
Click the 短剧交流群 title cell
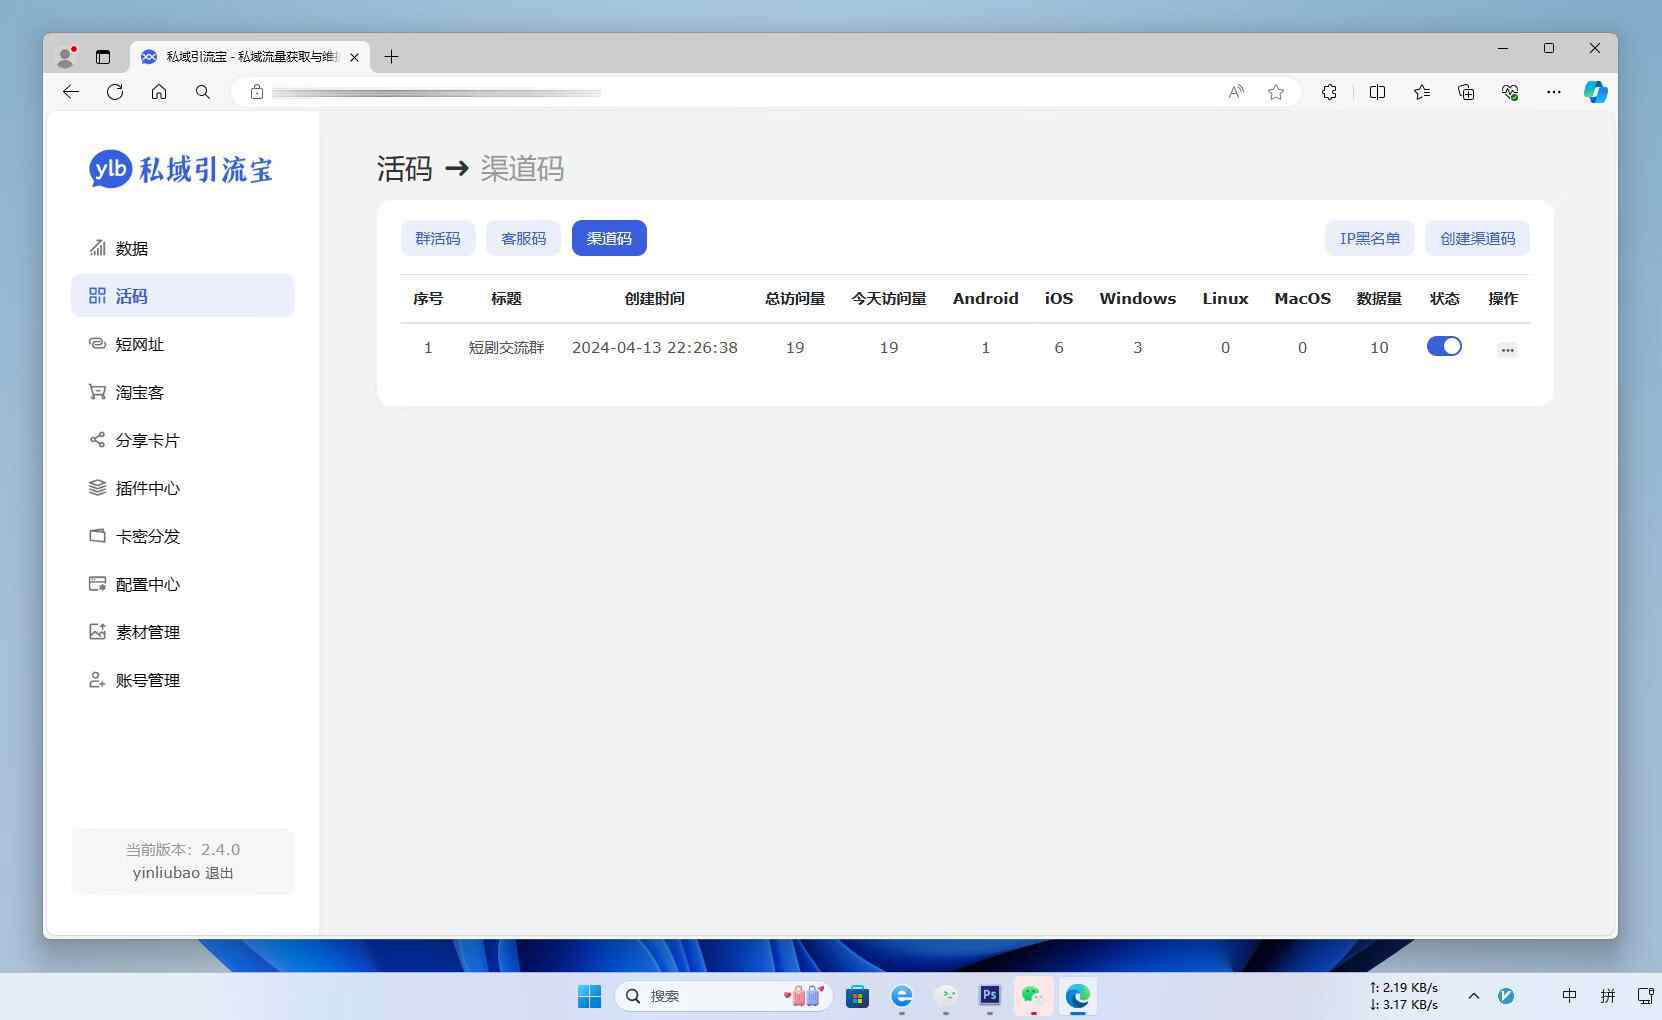click(506, 348)
